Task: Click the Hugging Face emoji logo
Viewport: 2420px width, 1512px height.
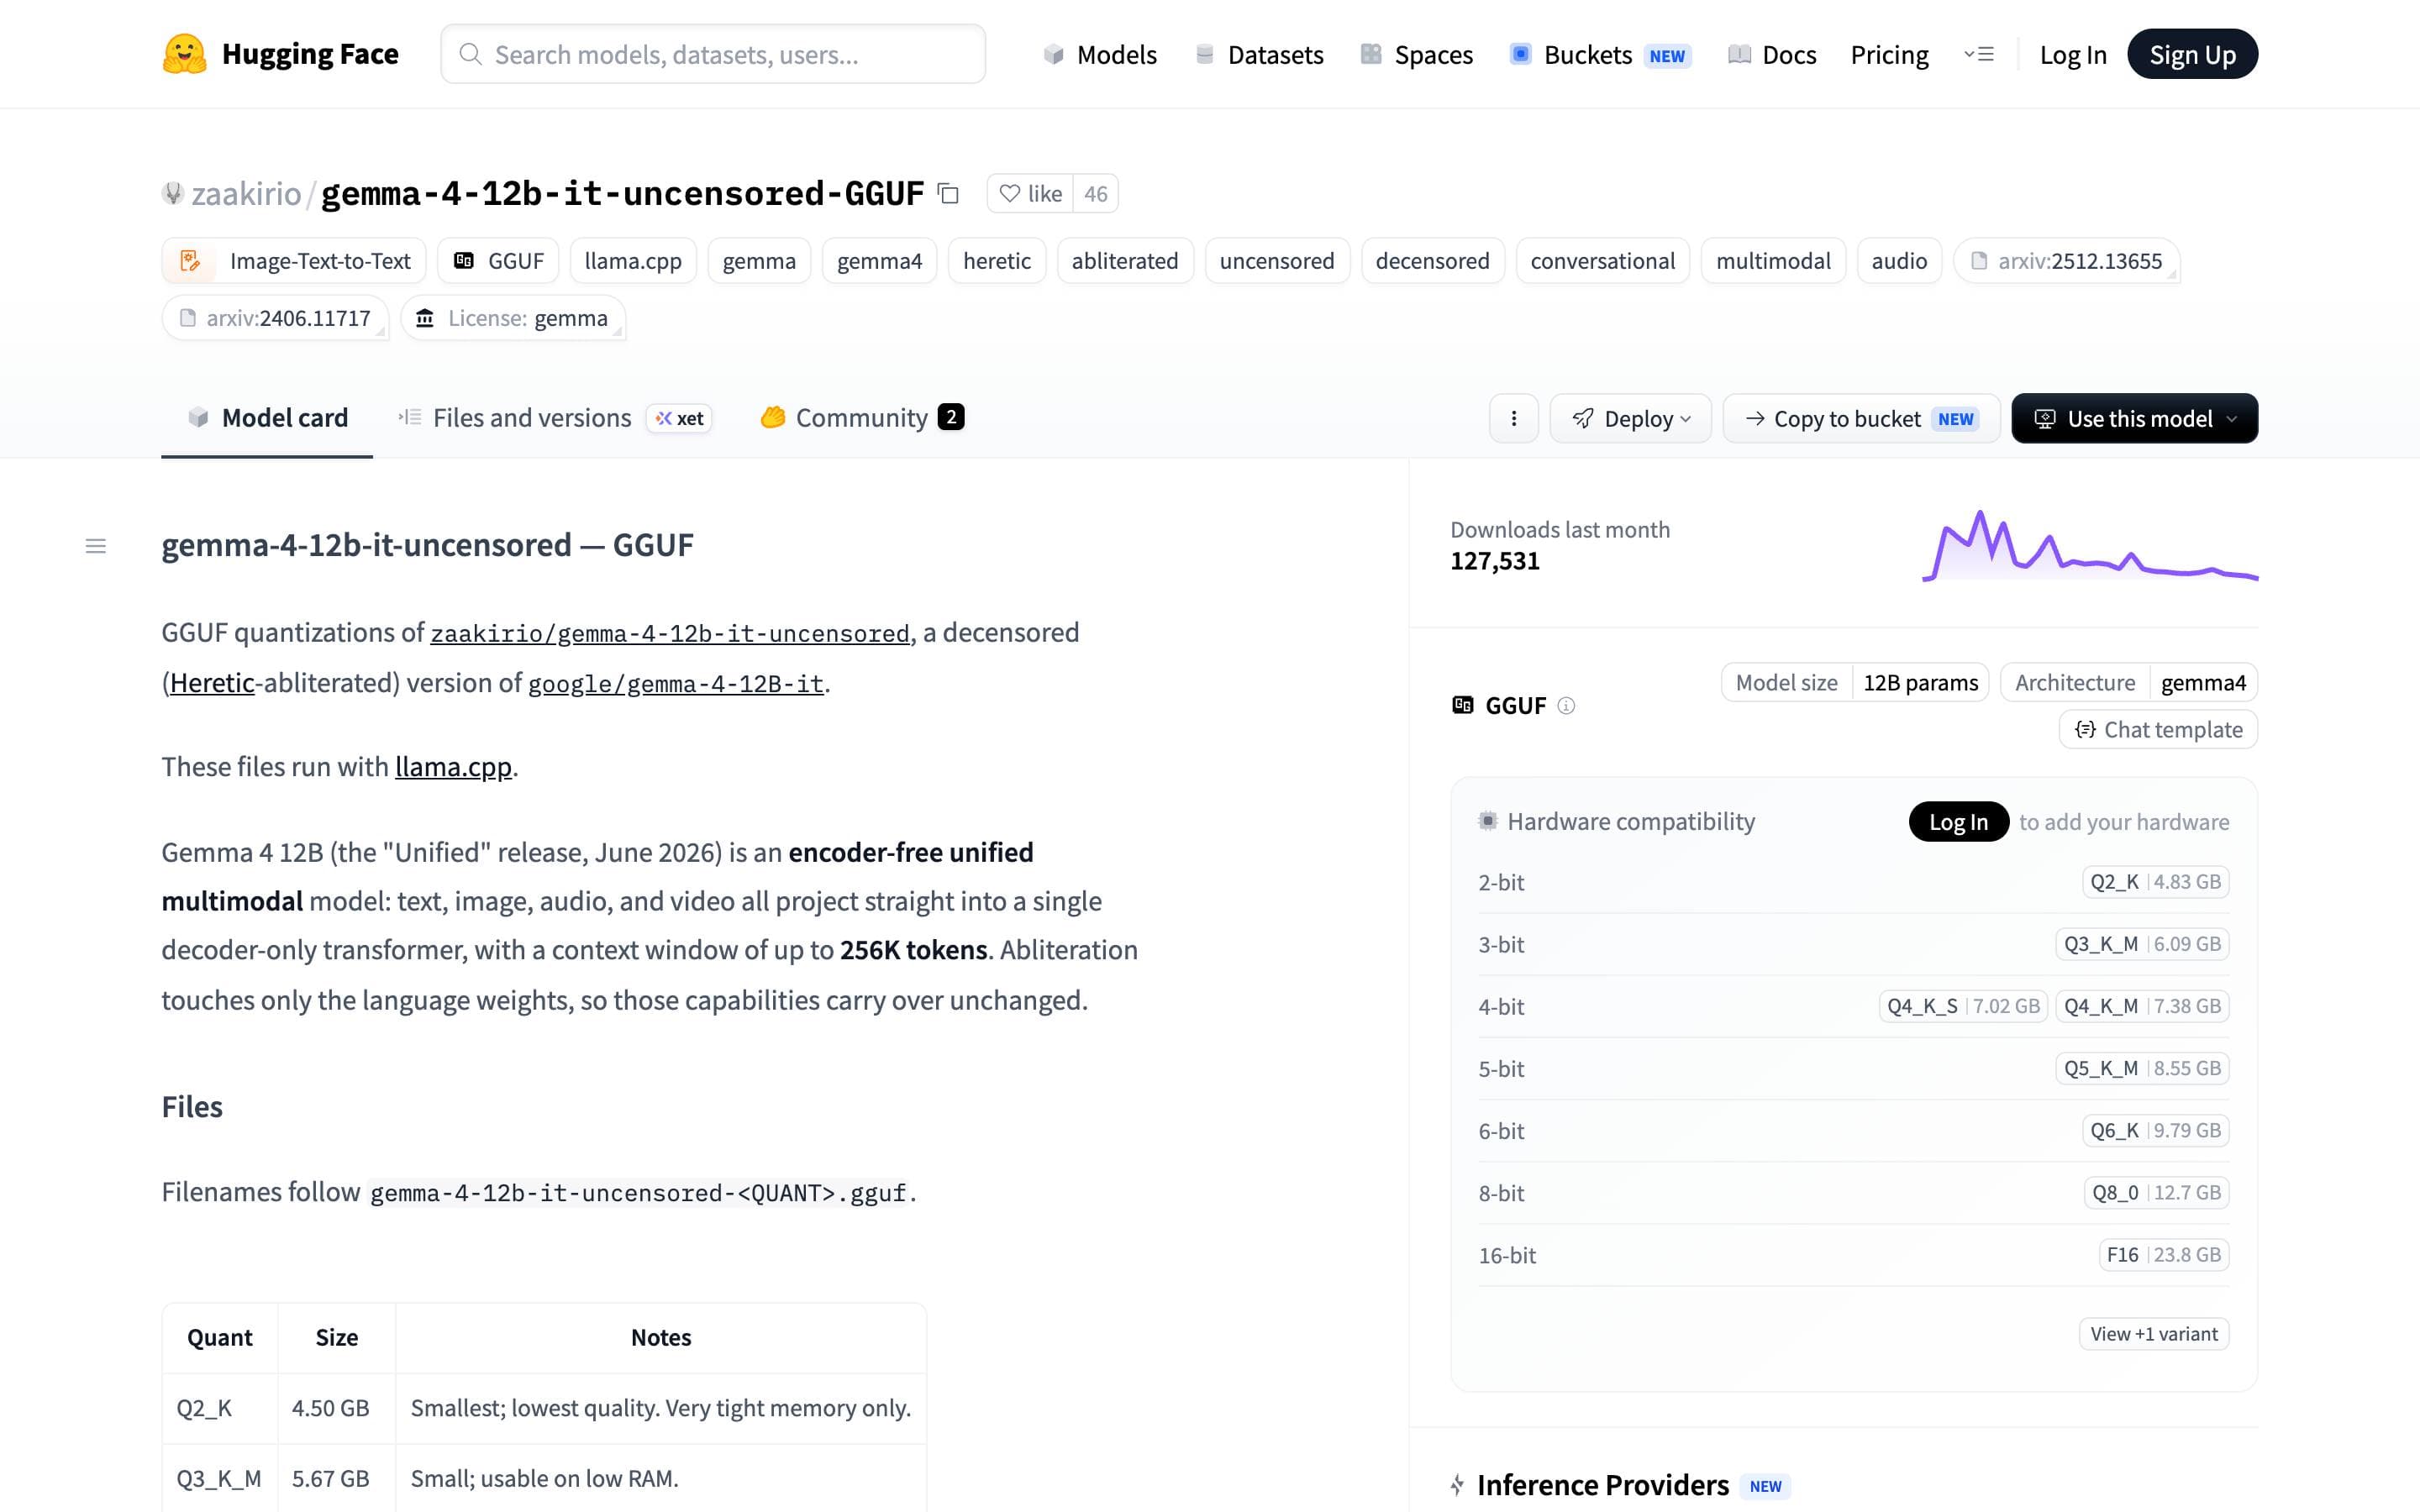Action: tap(184, 54)
